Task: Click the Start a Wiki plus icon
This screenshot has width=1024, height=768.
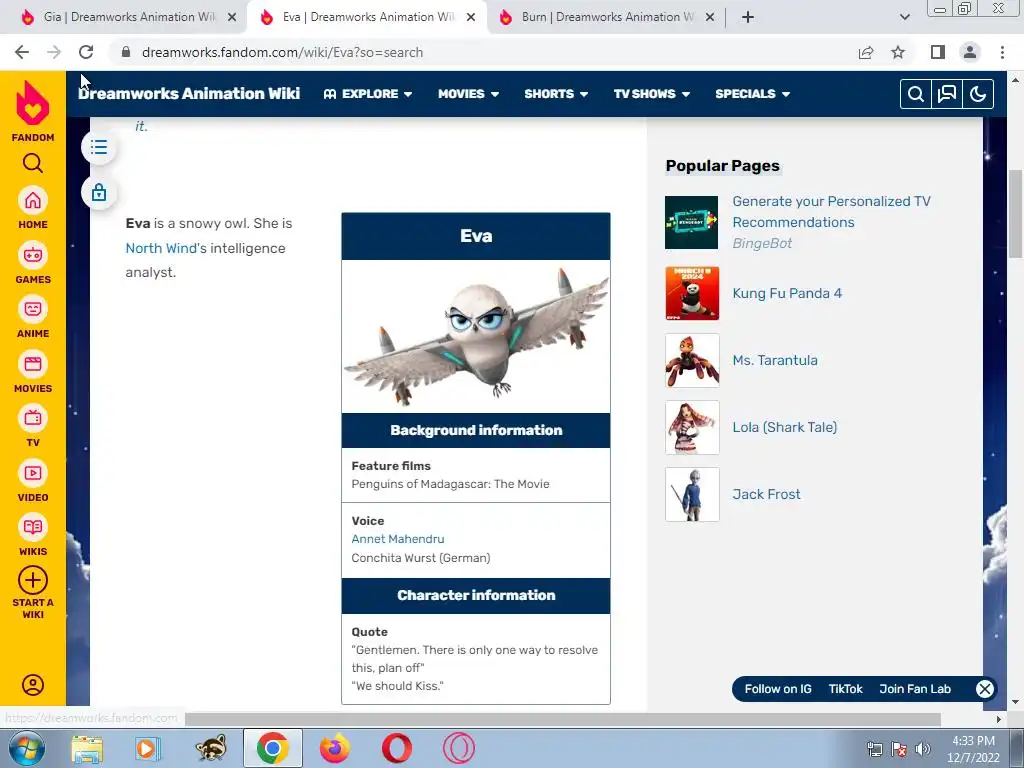Action: [x=33, y=580]
